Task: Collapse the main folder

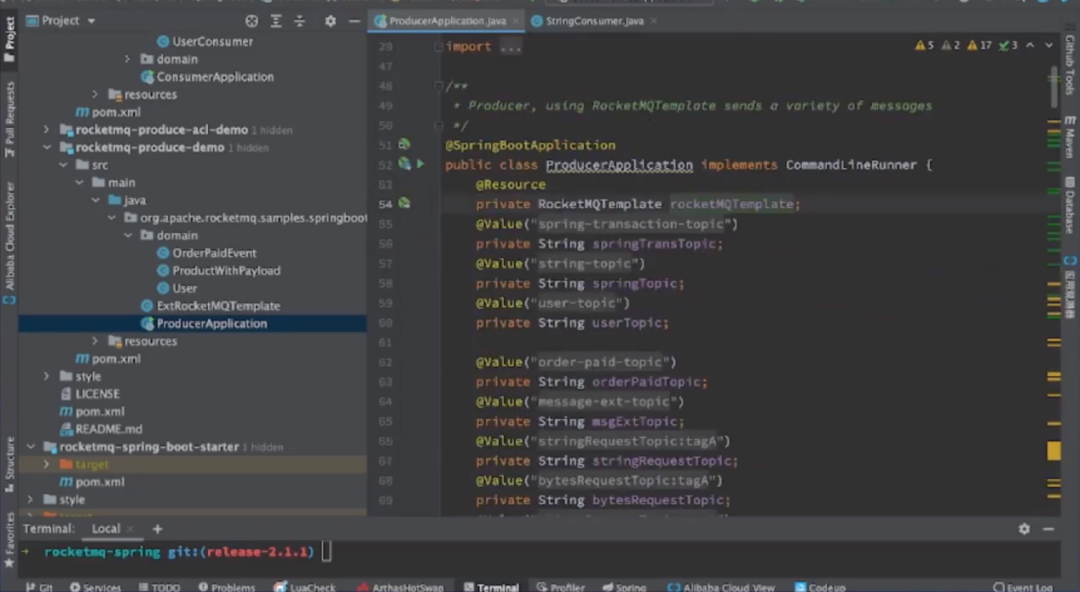Action: click(x=79, y=182)
